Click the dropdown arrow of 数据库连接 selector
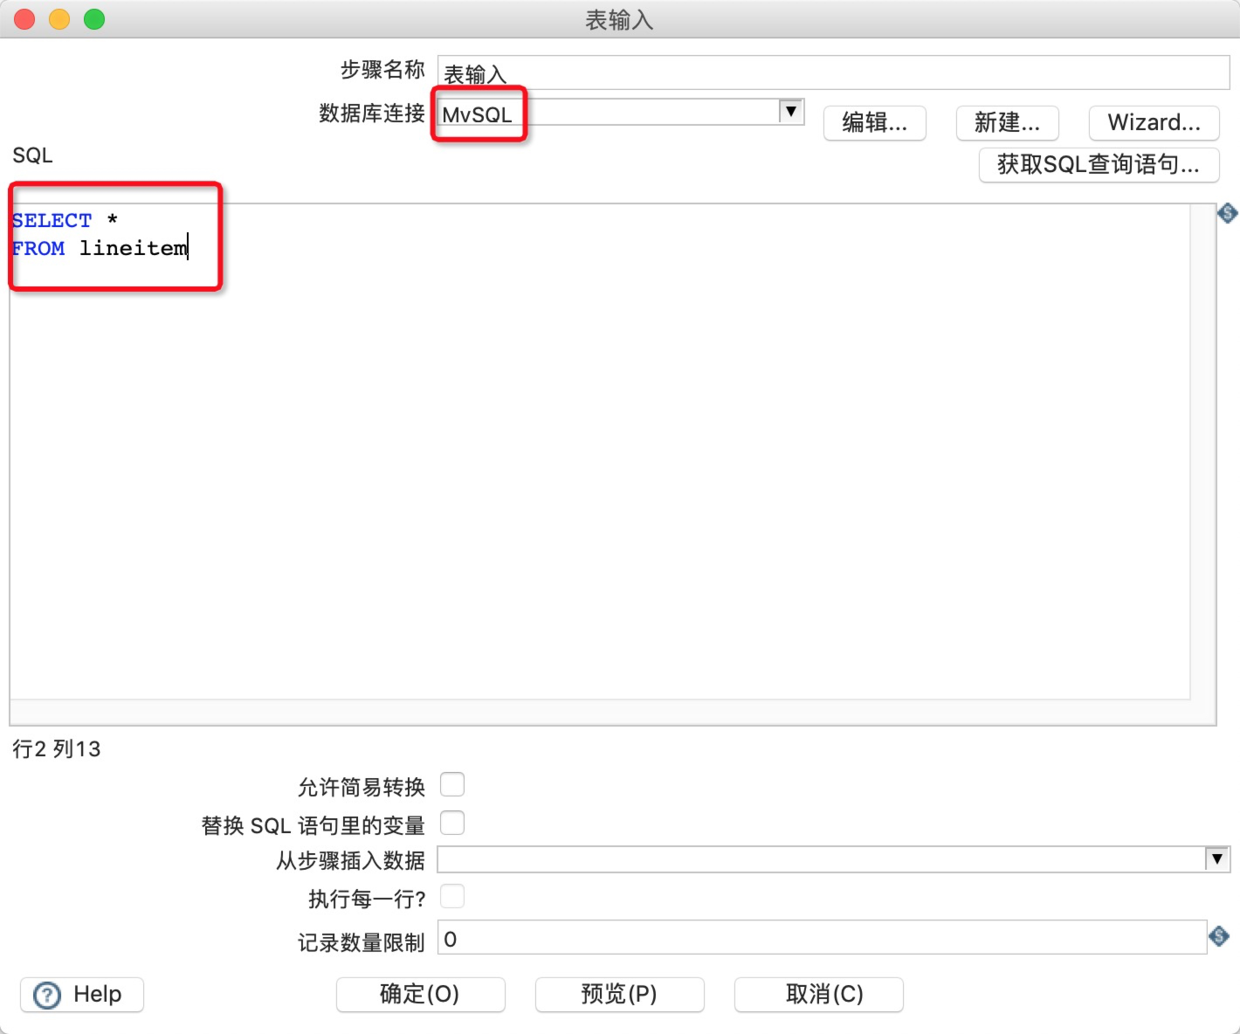The height and width of the screenshot is (1034, 1240). click(x=791, y=111)
